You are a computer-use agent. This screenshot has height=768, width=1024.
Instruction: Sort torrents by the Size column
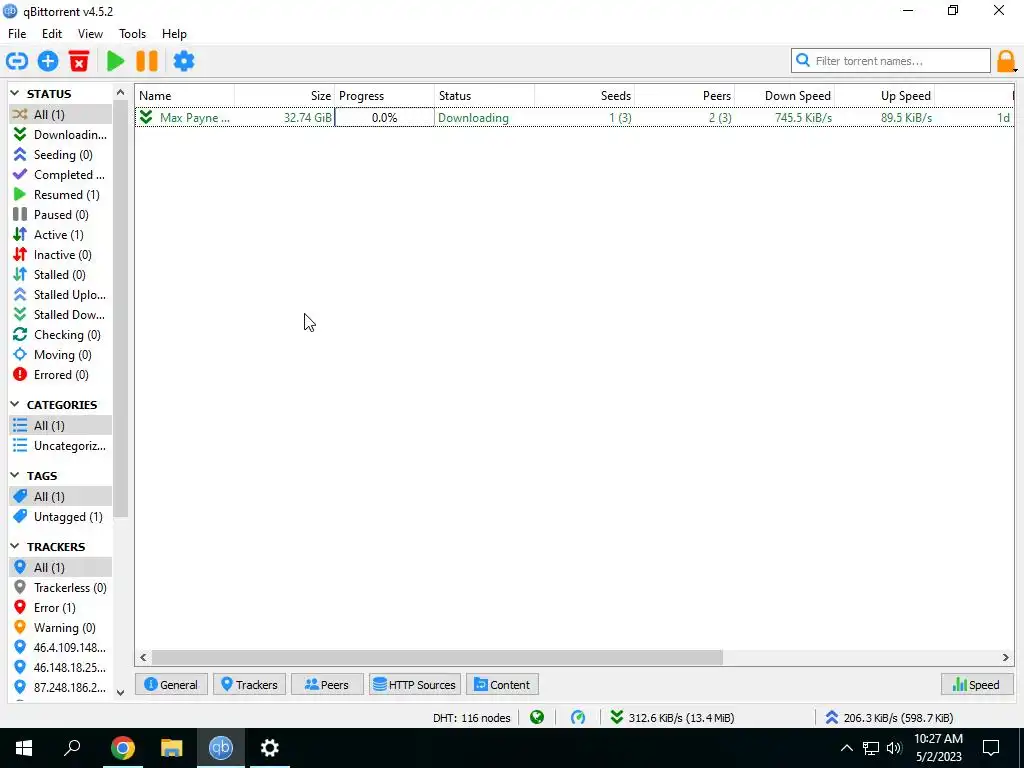point(285,96)
